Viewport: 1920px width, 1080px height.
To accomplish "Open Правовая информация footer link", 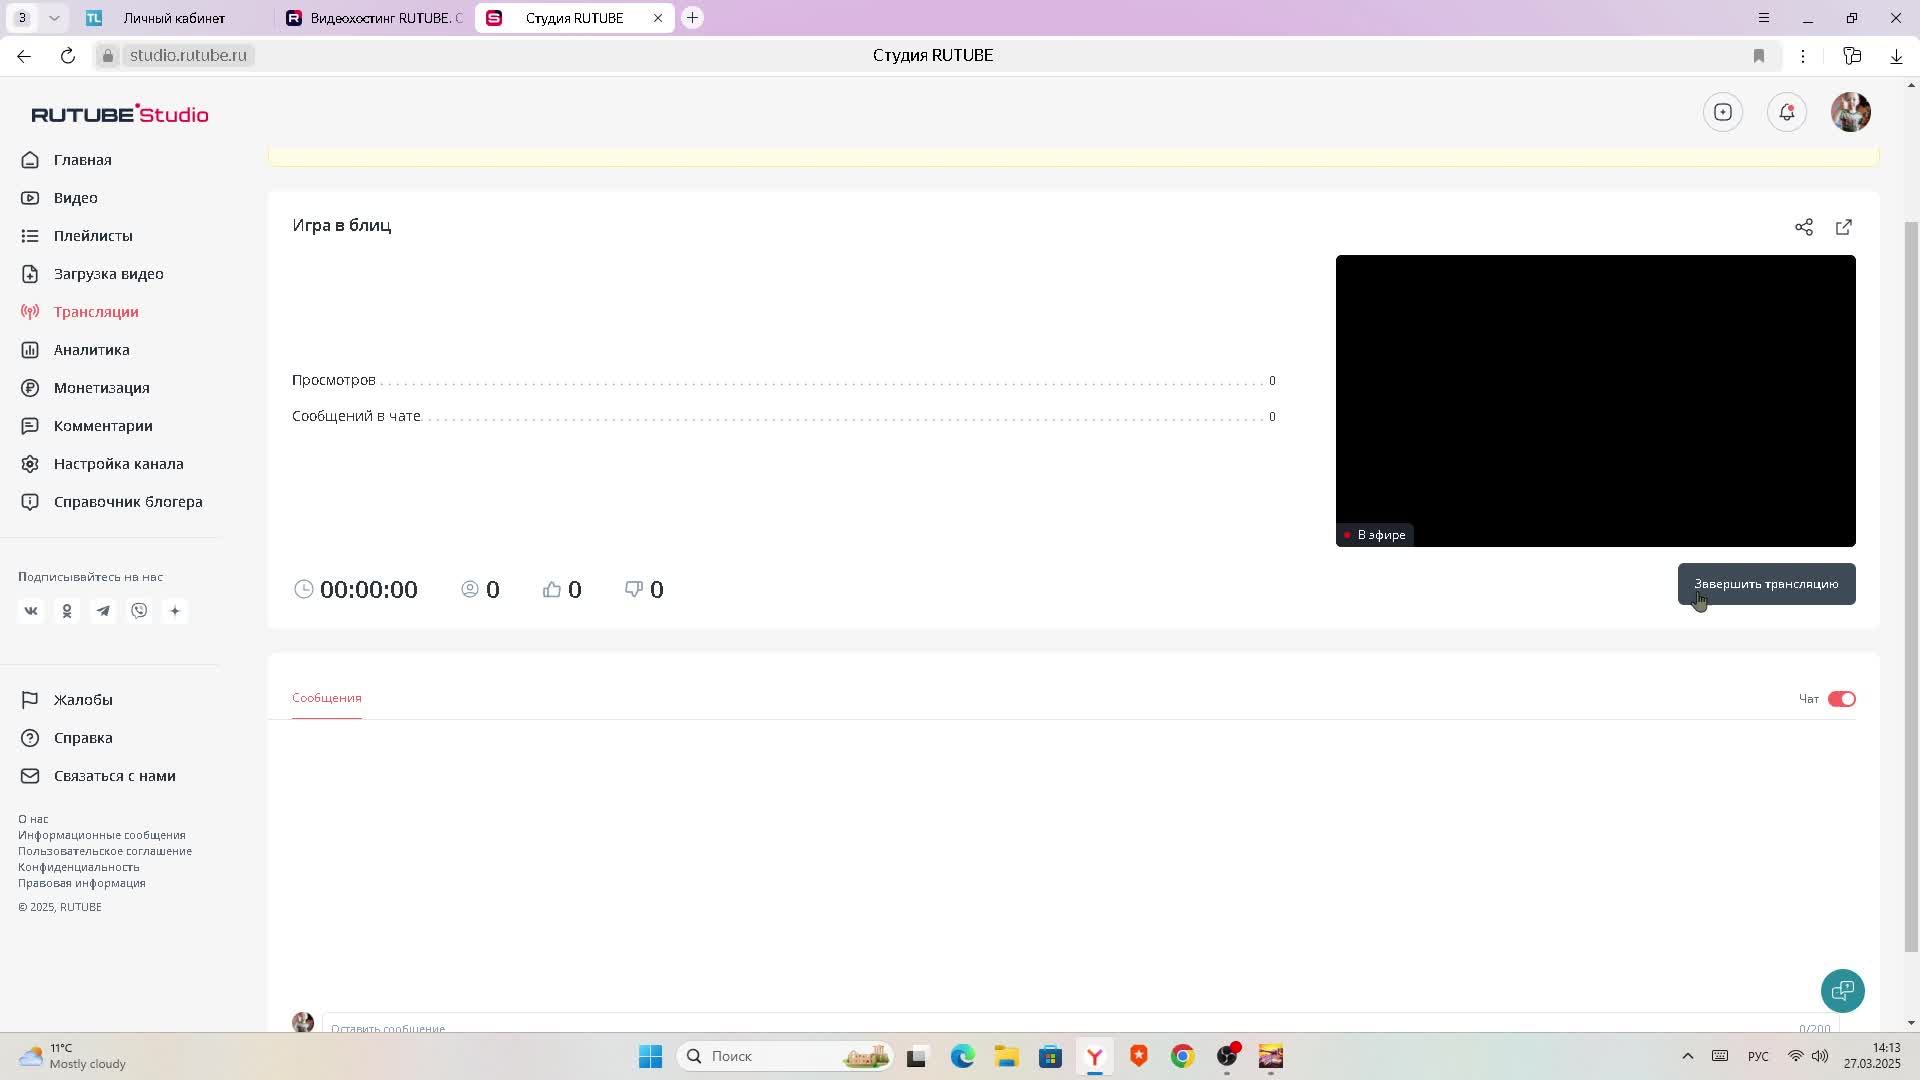I will tap(82, 883).
